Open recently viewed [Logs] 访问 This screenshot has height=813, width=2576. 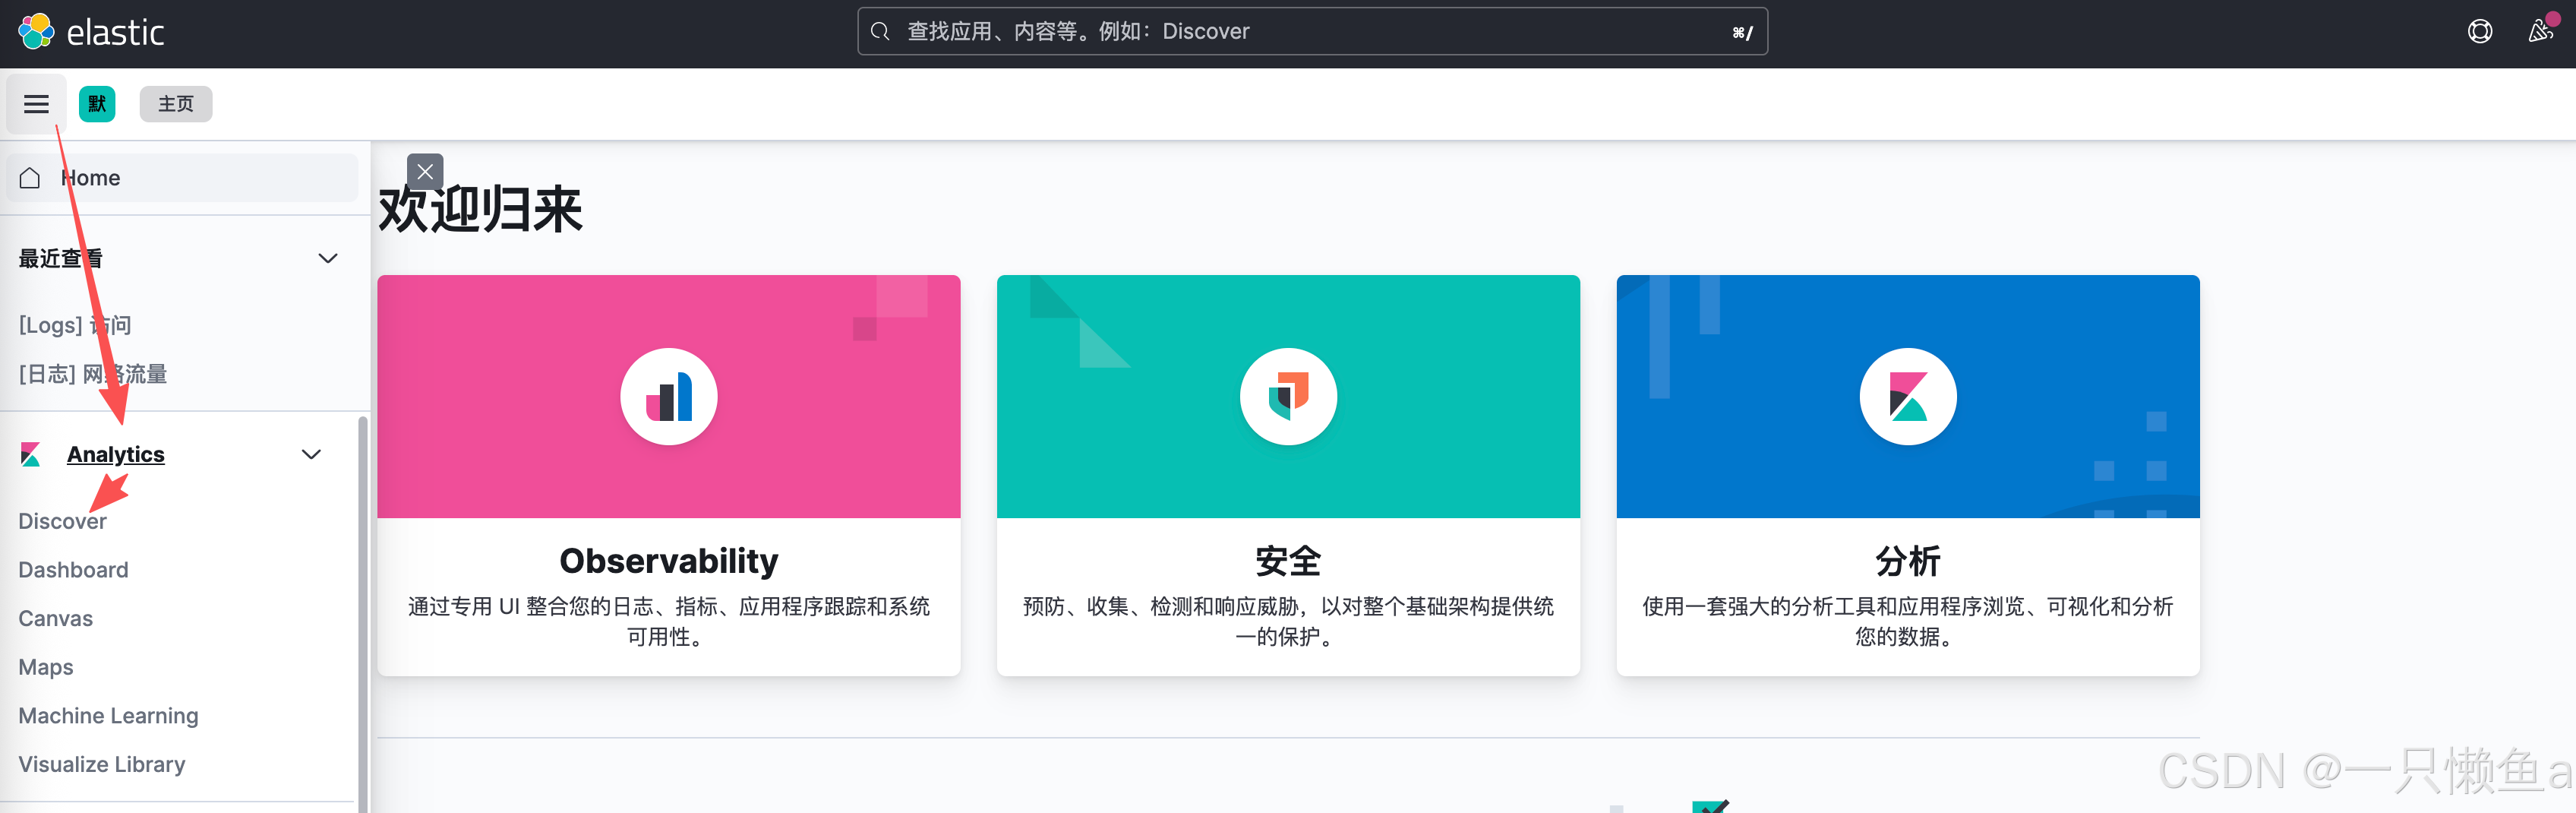[x=75, y=325]
